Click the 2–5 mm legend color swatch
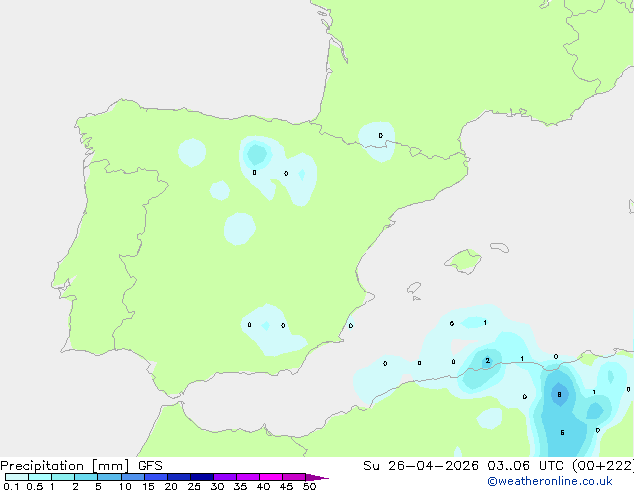634x490 pixels. [x=86, y=477]
